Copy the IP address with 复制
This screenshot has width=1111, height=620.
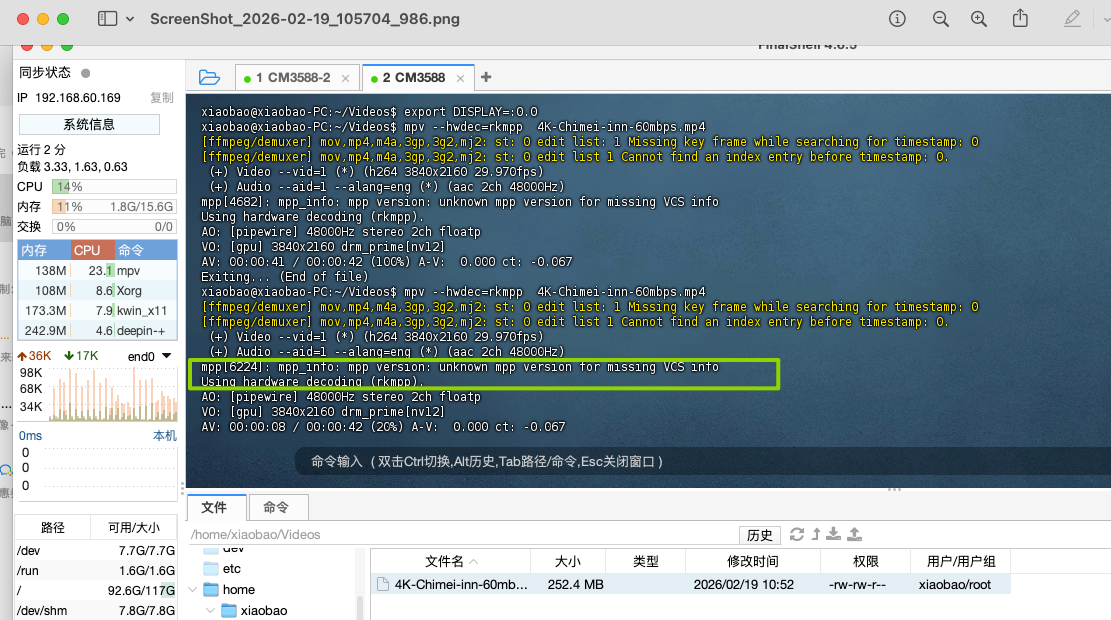[x=161, y=100]
